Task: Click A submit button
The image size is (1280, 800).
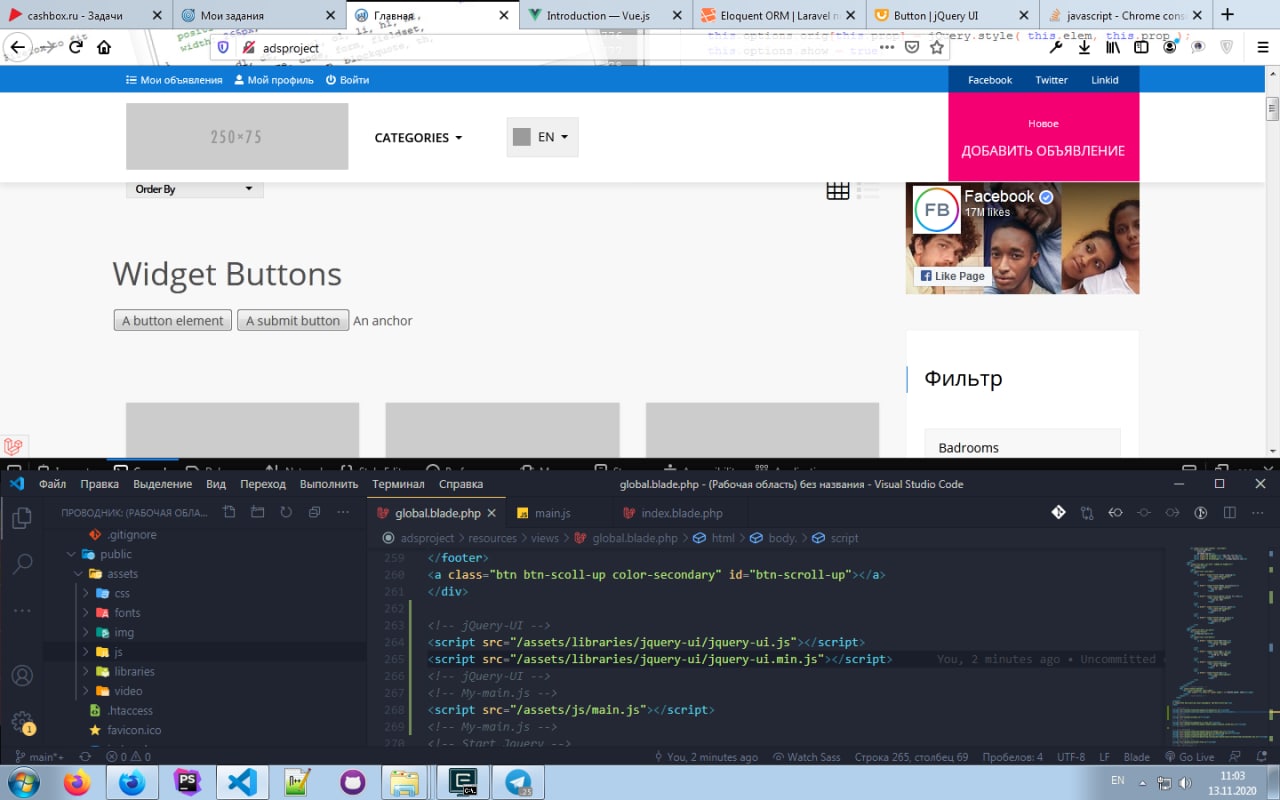Action: (x=293, y=320)
